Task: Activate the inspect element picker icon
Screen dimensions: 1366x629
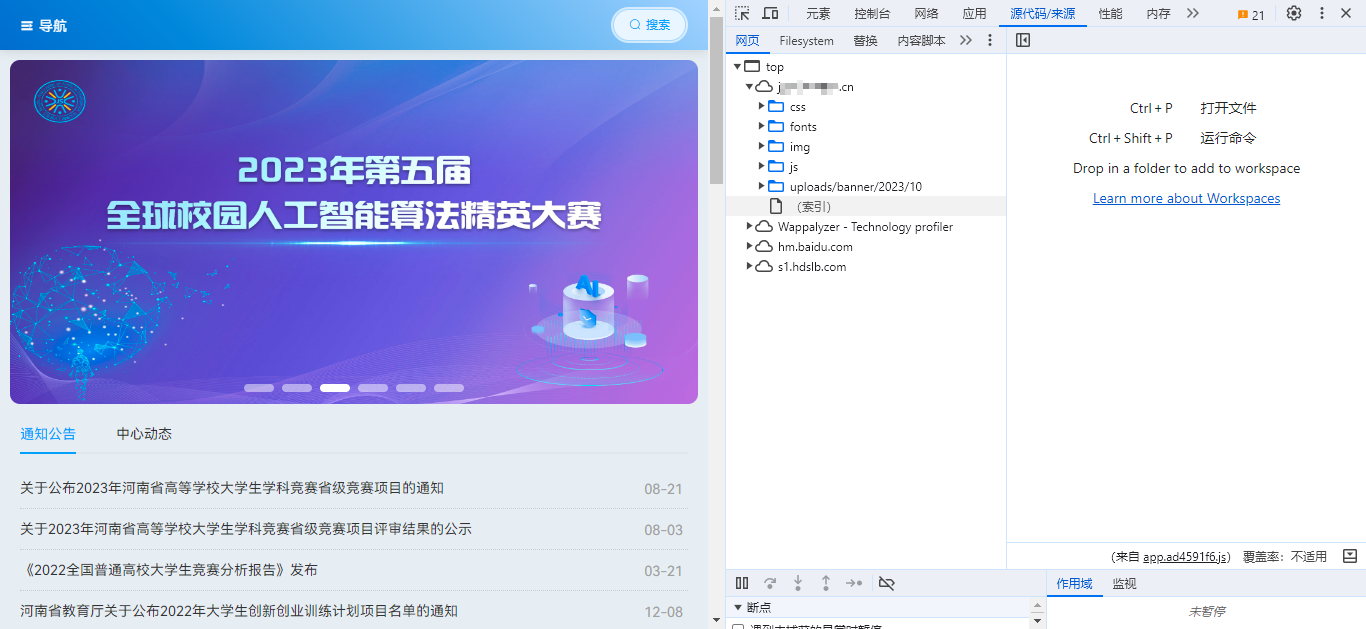Action: click(x=742, y=13)
